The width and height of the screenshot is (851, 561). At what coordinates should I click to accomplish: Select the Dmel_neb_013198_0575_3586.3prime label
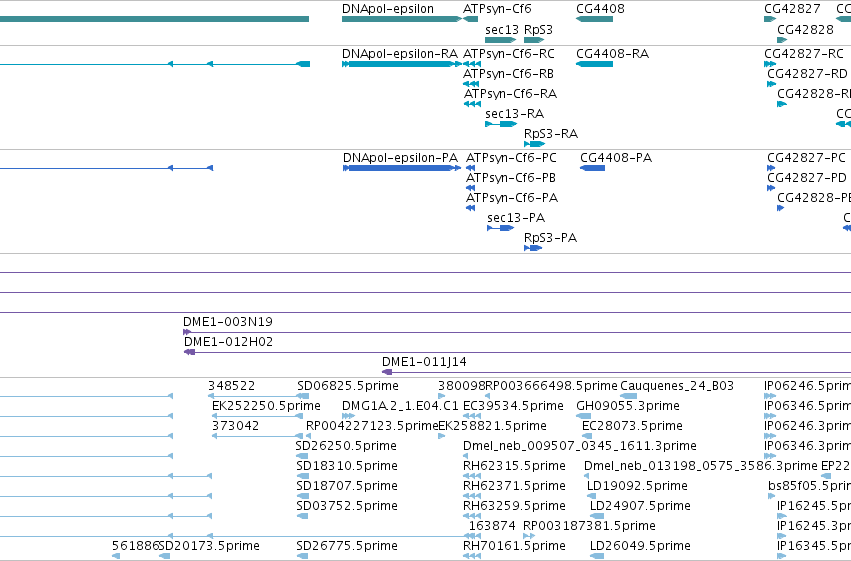[x=701, y=466]
